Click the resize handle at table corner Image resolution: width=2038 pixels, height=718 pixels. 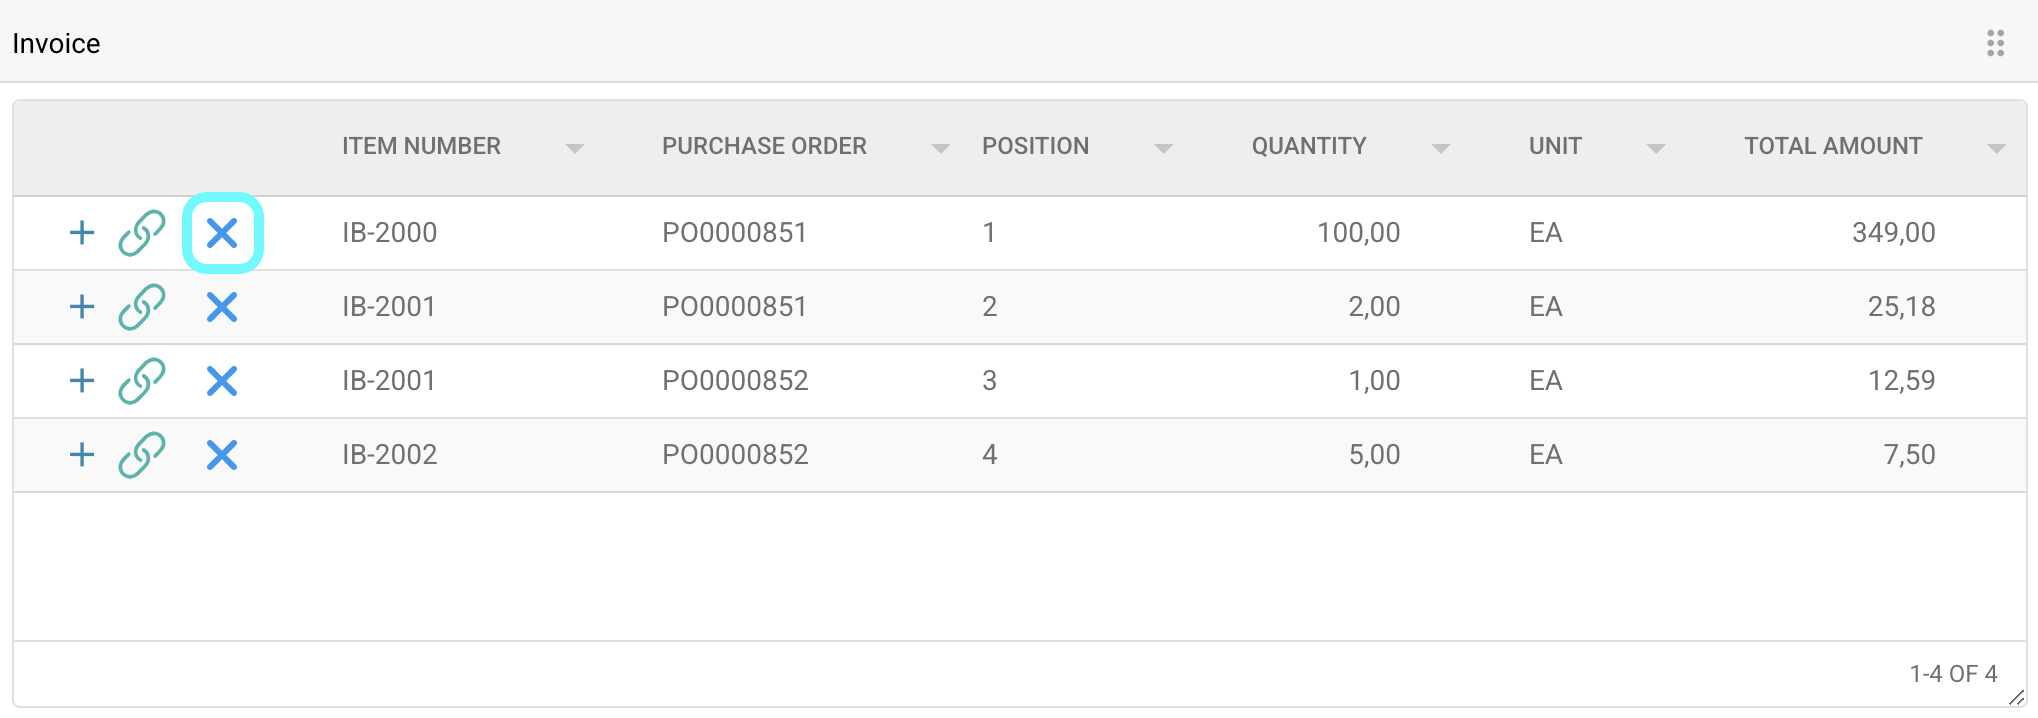2016,697
